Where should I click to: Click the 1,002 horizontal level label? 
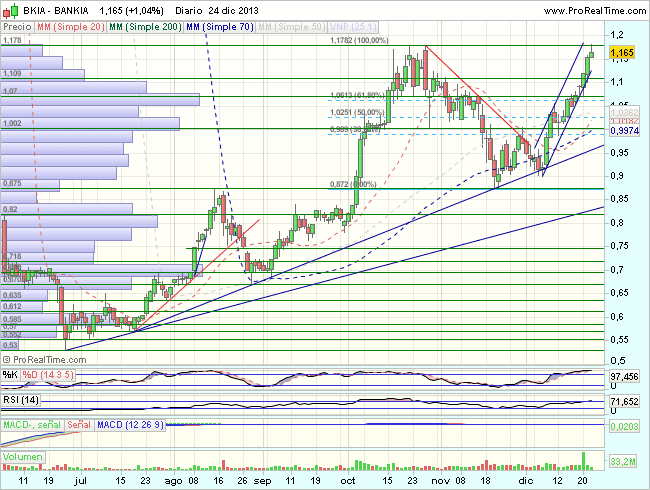tap(12, 123)
